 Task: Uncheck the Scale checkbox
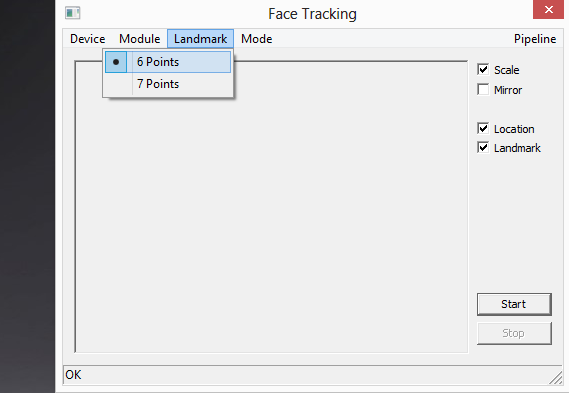(483, 69)
